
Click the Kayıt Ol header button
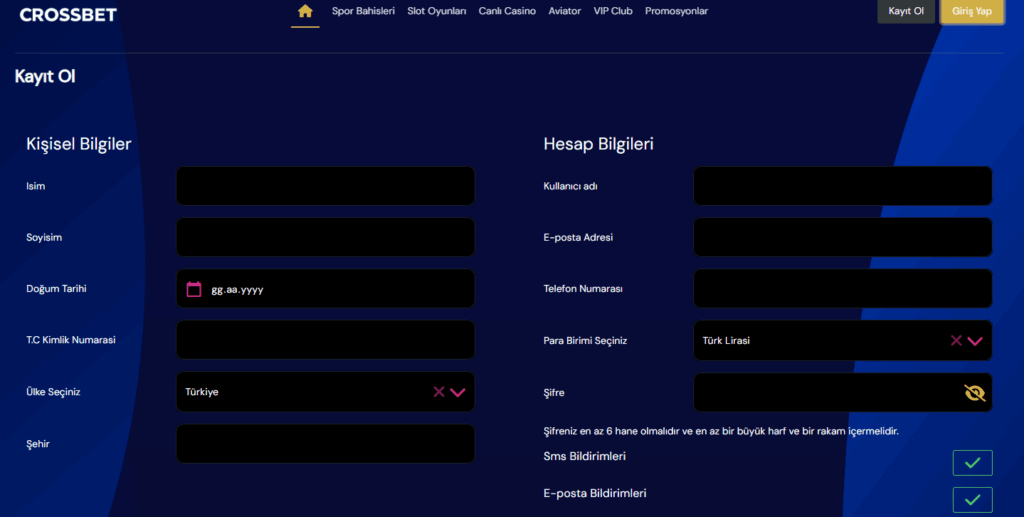[906, 11]
